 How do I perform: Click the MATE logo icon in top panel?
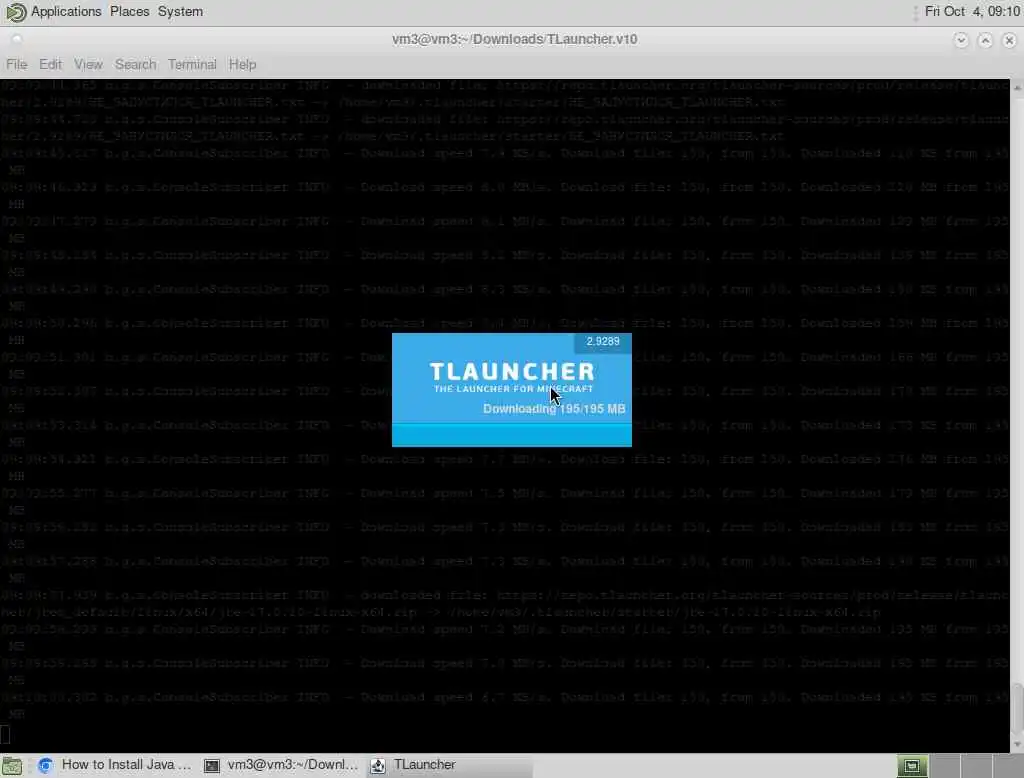click(15, 12)
